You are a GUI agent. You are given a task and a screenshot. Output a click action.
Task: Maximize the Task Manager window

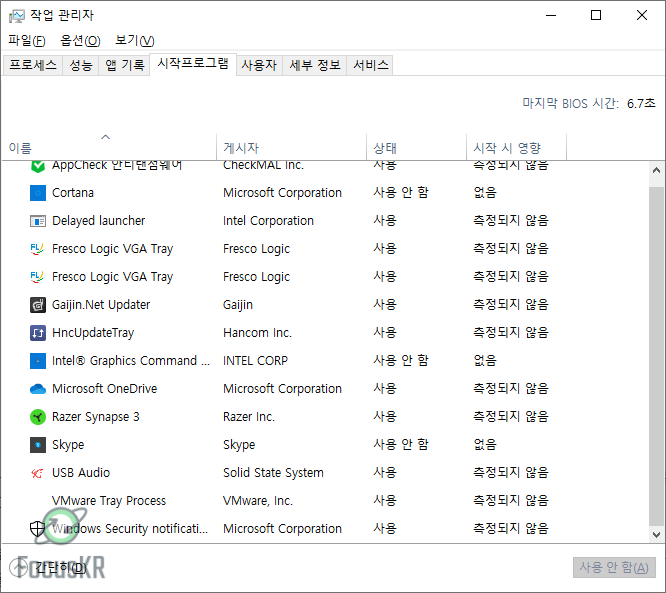(x=596, y=16)
